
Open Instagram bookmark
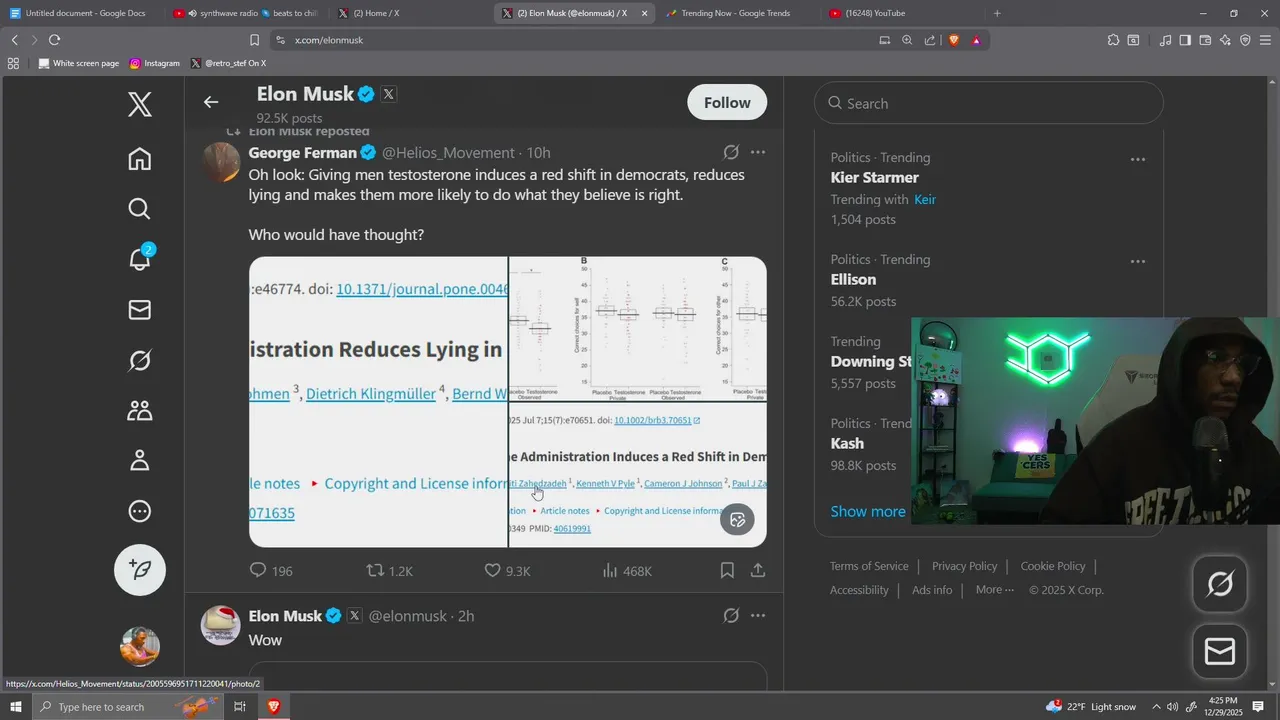point(155,63)
